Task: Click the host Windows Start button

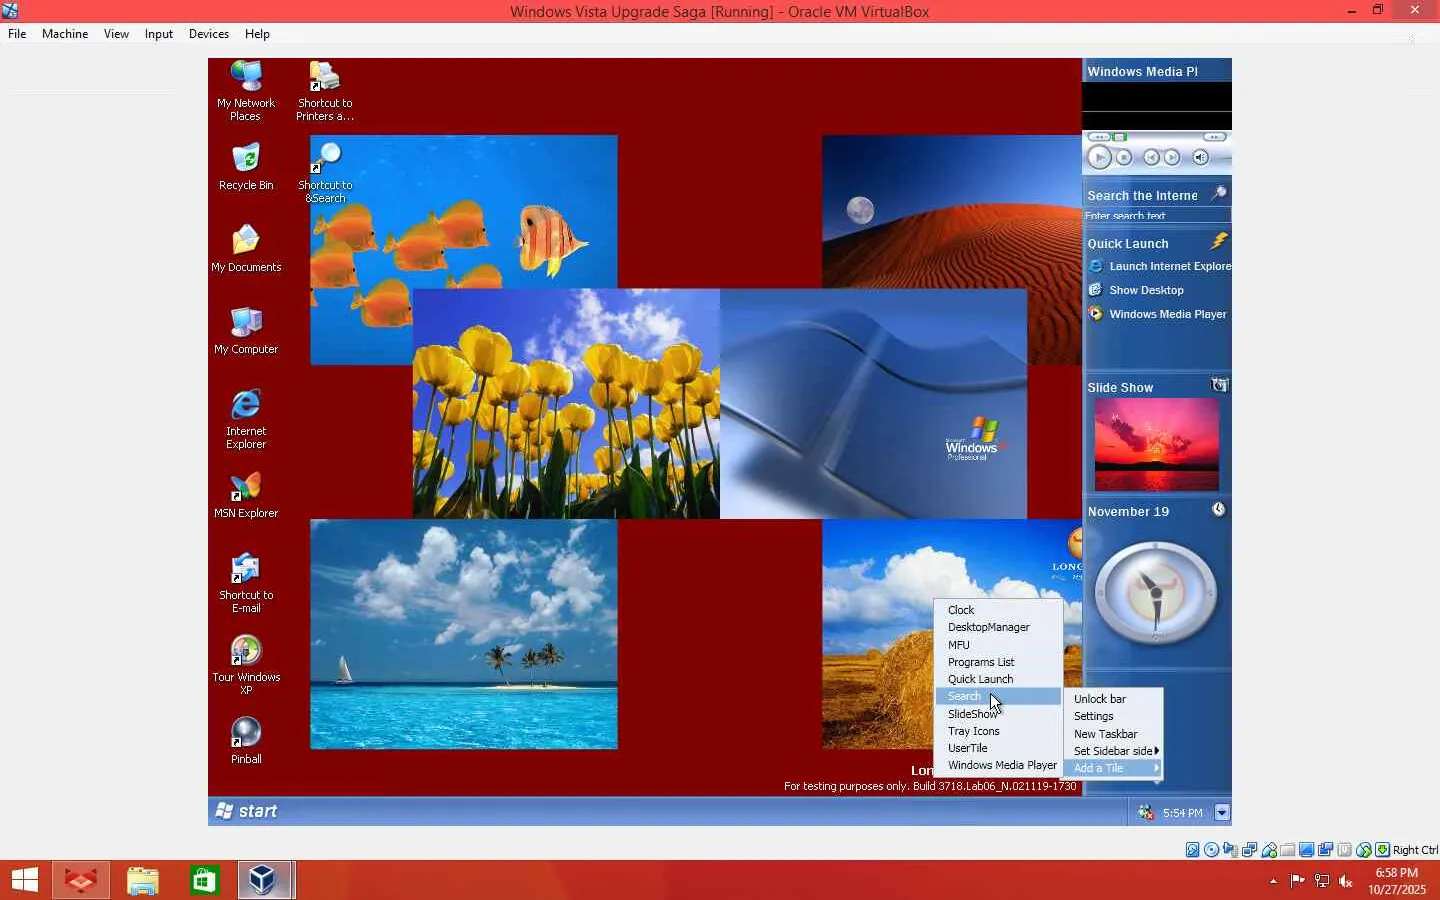Action: pos(24,880)
